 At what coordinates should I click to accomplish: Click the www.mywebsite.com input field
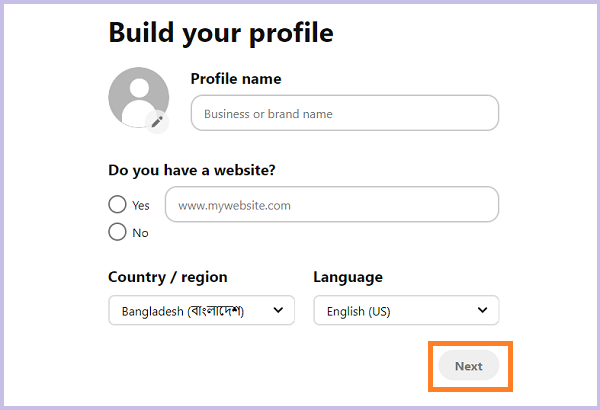click(332, 204)
